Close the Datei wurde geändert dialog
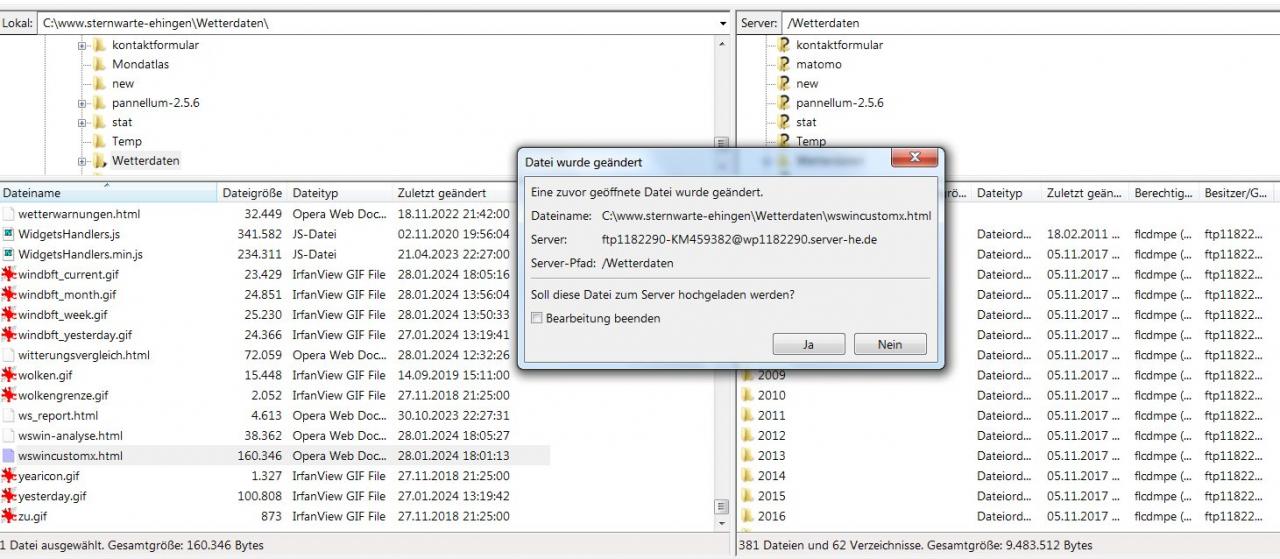1280x559 pixels. click(x=913, y=159)
